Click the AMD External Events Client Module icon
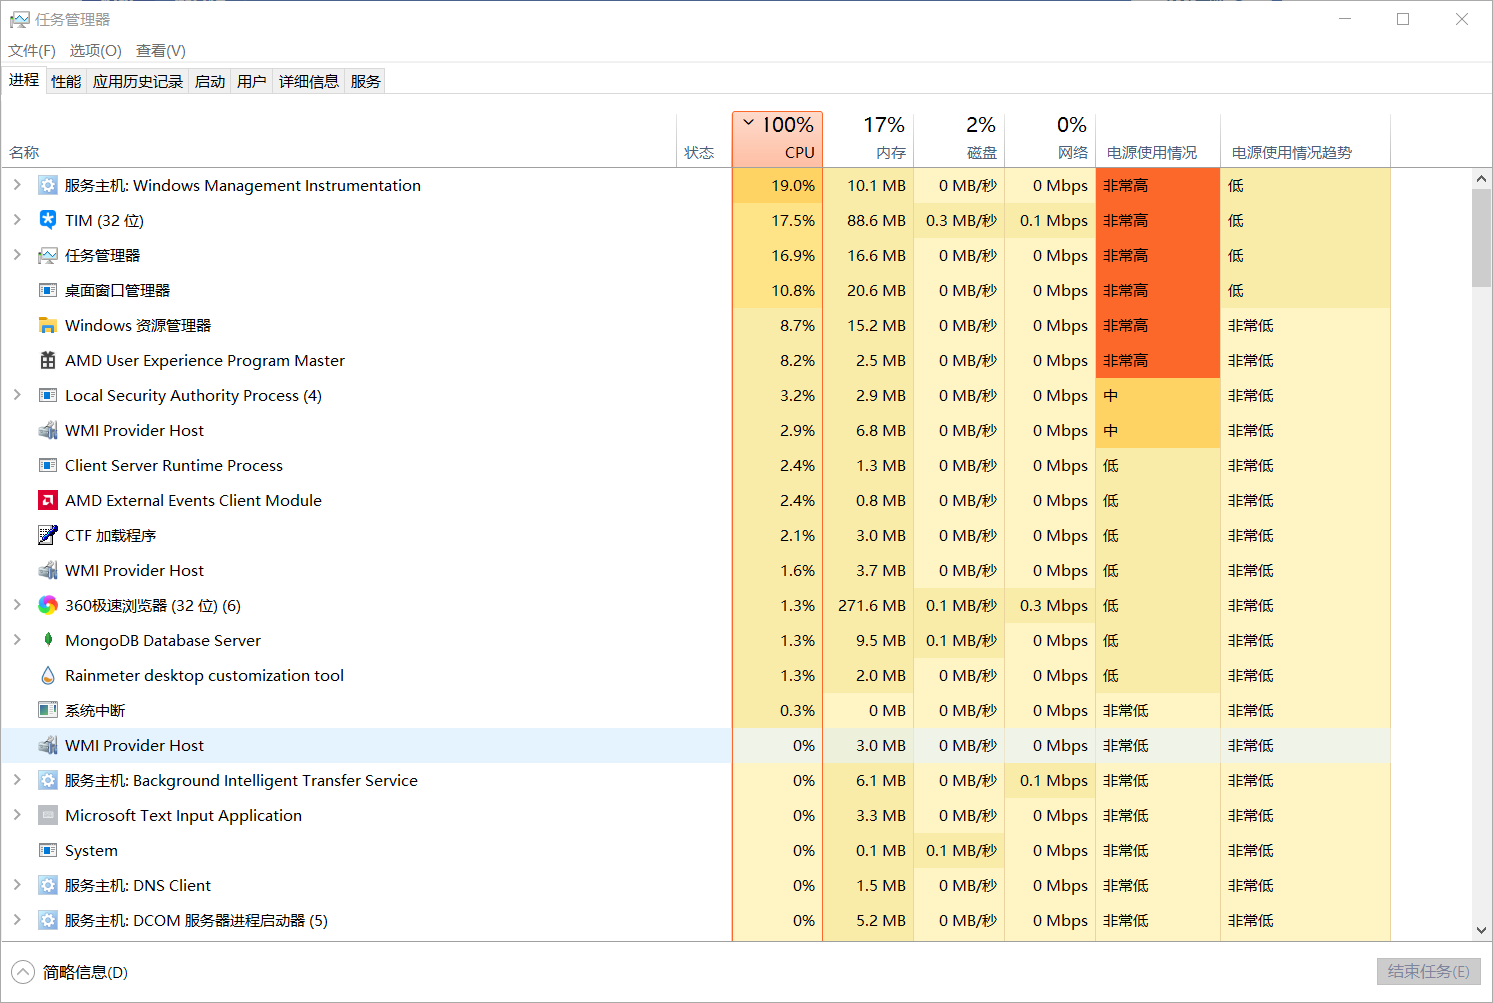The width and height of the screenshot is (1493, 1003). pos(48,500)
